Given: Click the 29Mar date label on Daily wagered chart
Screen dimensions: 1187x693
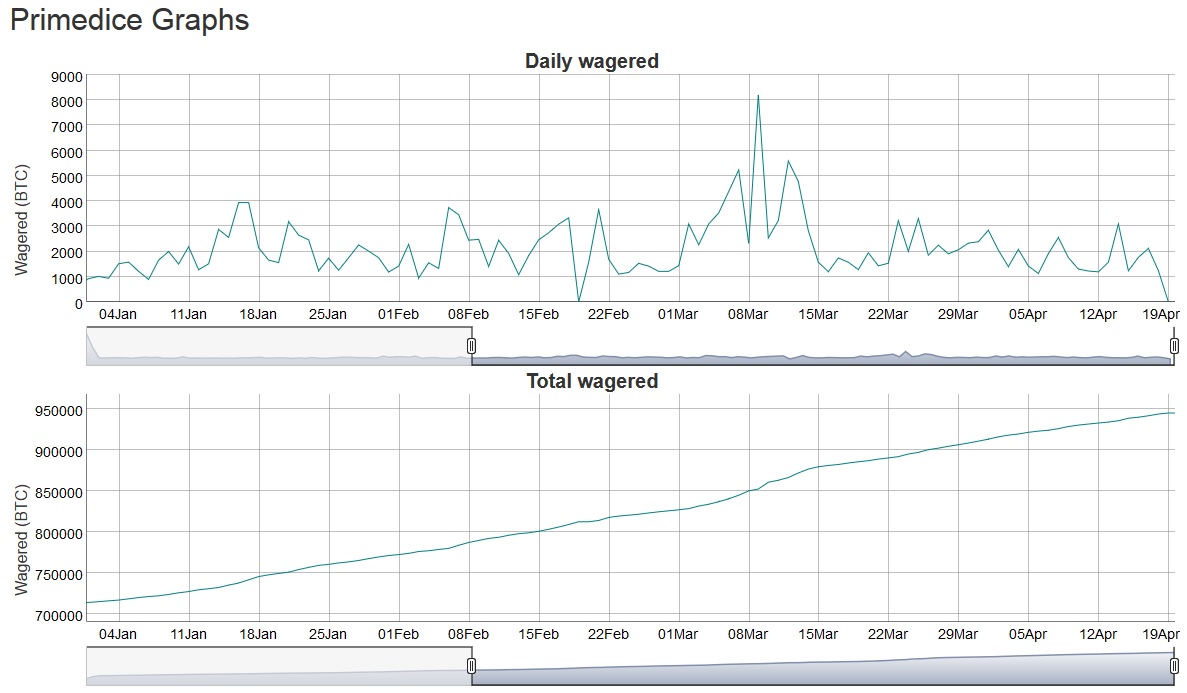Looking at the screenshot, I should 958,314.
